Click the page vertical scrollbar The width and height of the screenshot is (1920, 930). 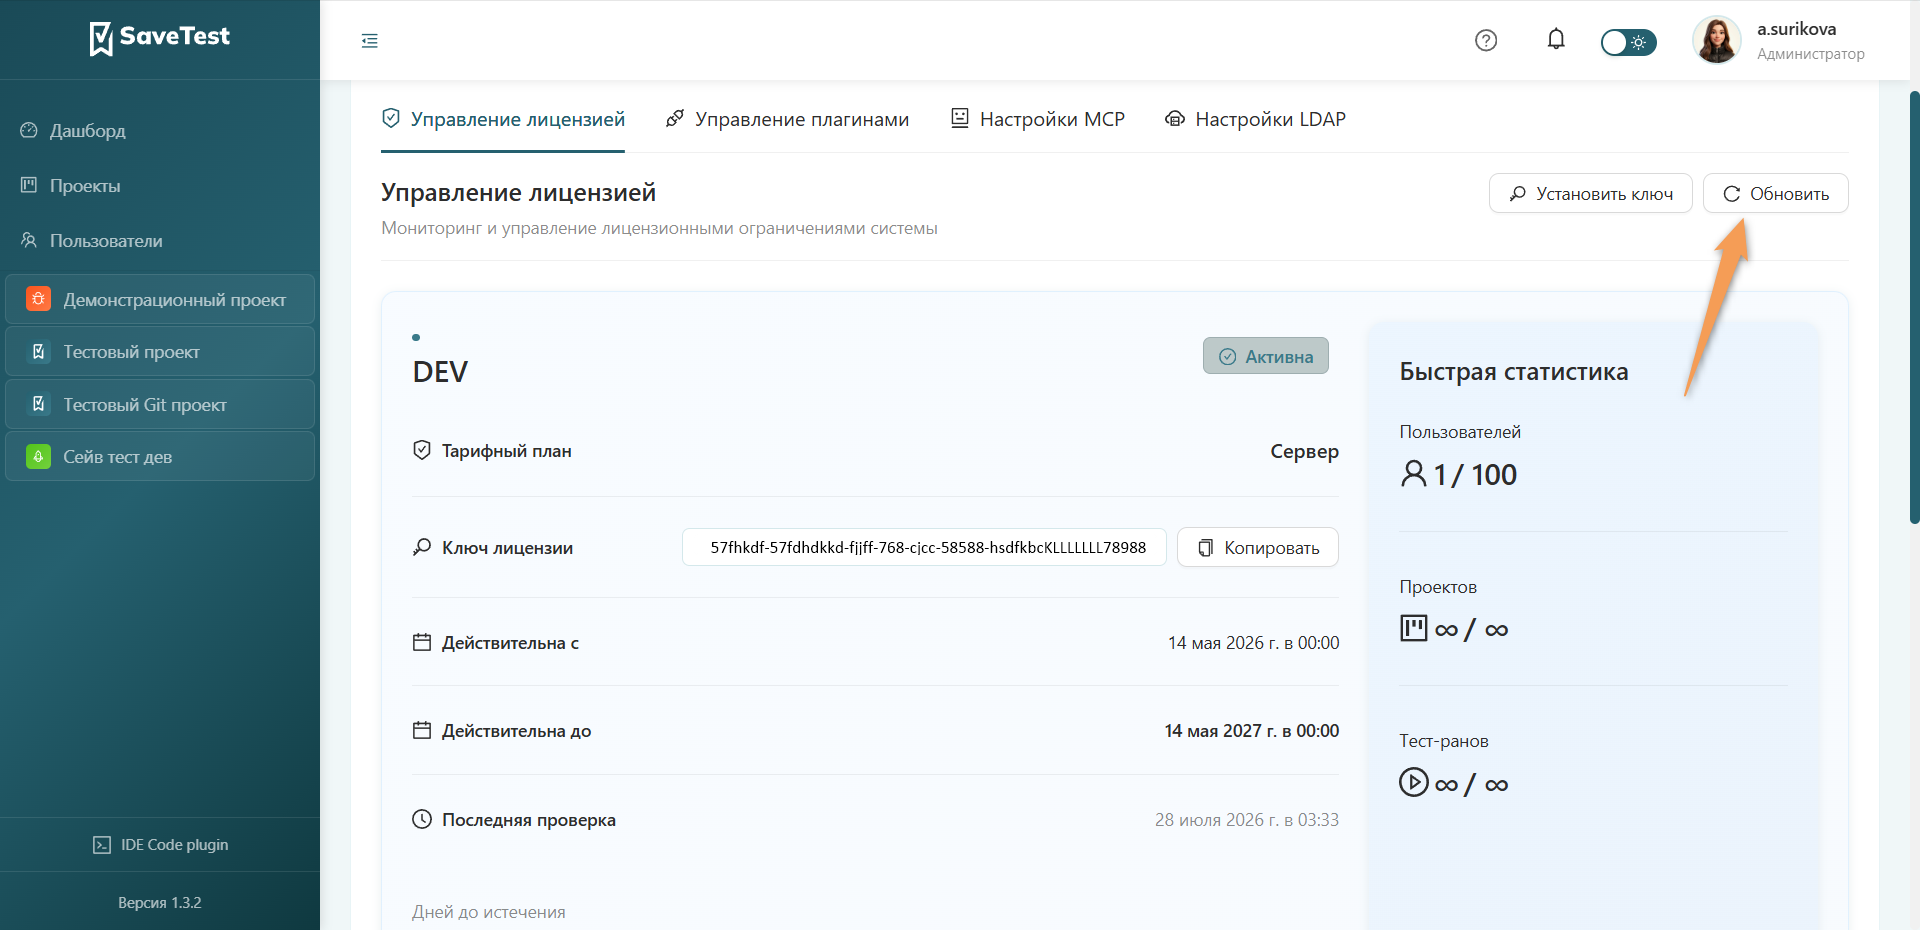[1914, 307]
